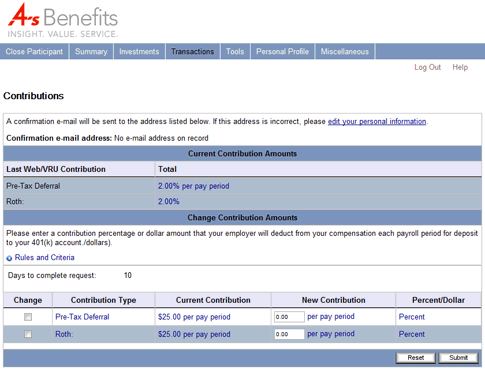Click the Days to complete request value 10
The width and height of the screenshot is (485, 376).
pyautogui.click(x=128, y=275)
